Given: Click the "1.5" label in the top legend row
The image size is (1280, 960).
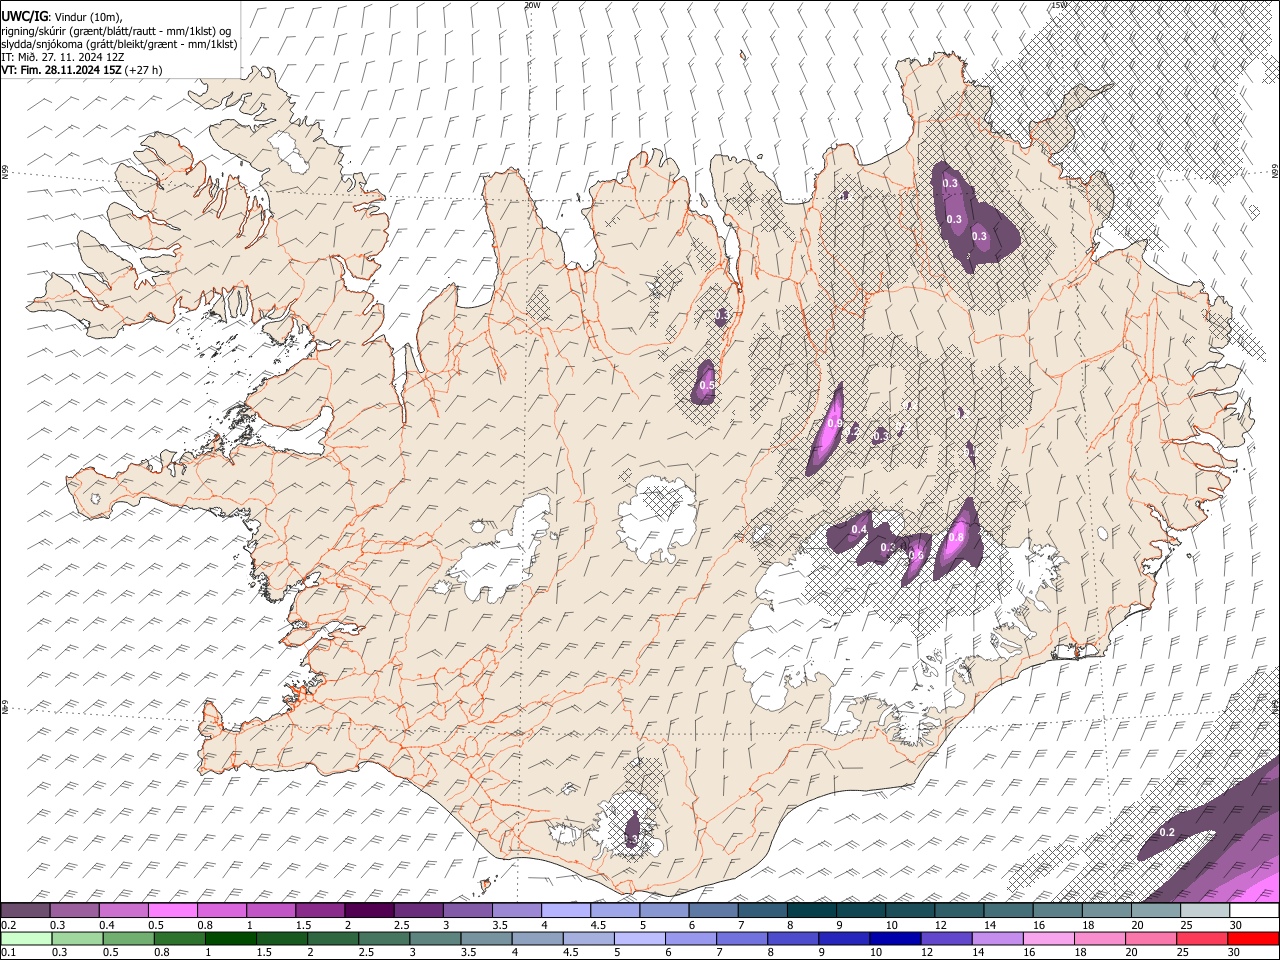Looking at the screenshot, I should 304,925.
